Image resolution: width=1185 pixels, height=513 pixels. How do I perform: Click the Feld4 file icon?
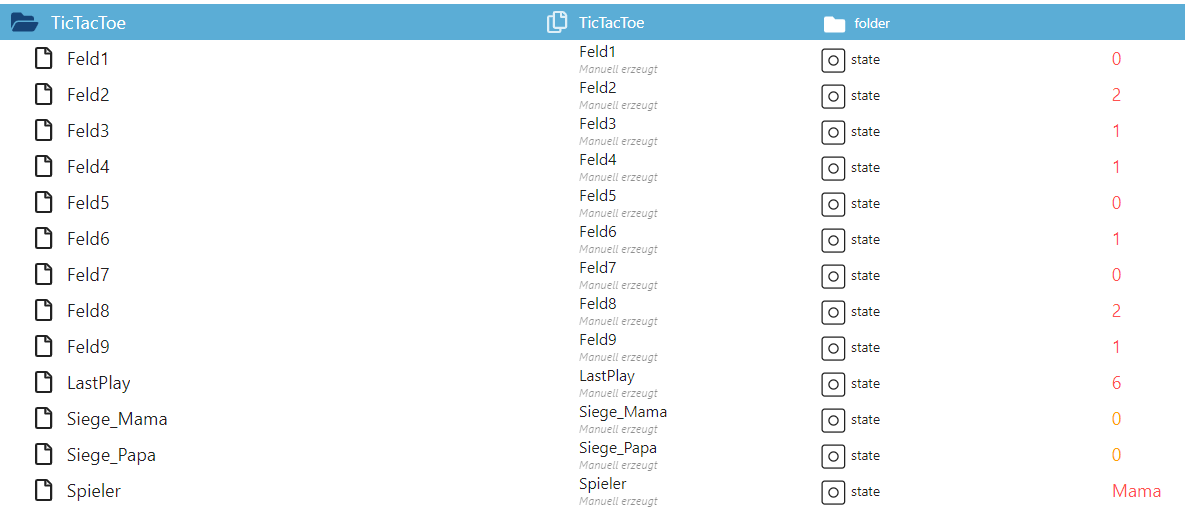[44, 167]
